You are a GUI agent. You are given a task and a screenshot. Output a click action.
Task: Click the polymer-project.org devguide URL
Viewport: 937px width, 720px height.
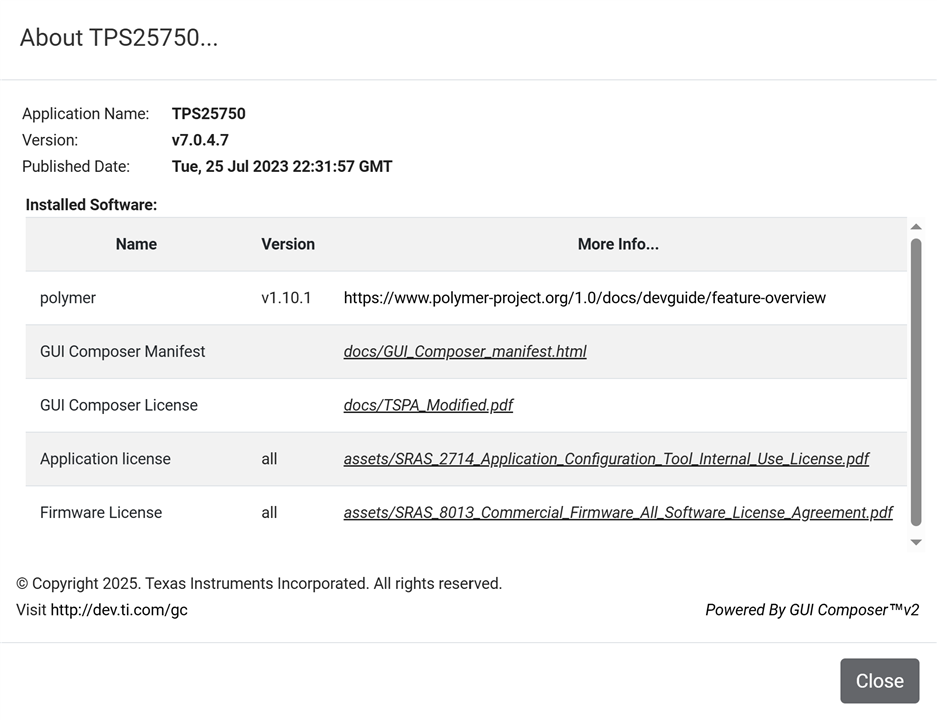[584, 298]
